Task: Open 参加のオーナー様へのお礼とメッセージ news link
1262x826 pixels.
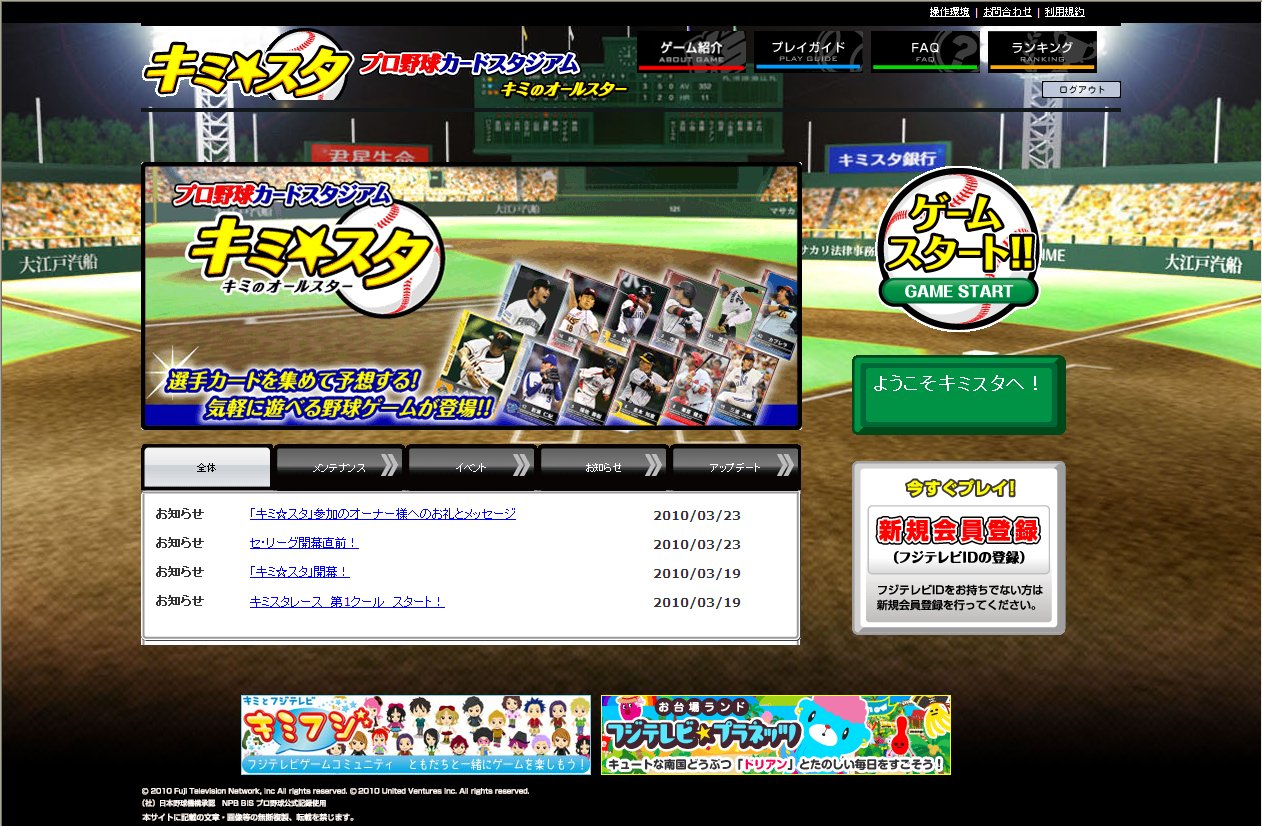Action: click(383, 514)
